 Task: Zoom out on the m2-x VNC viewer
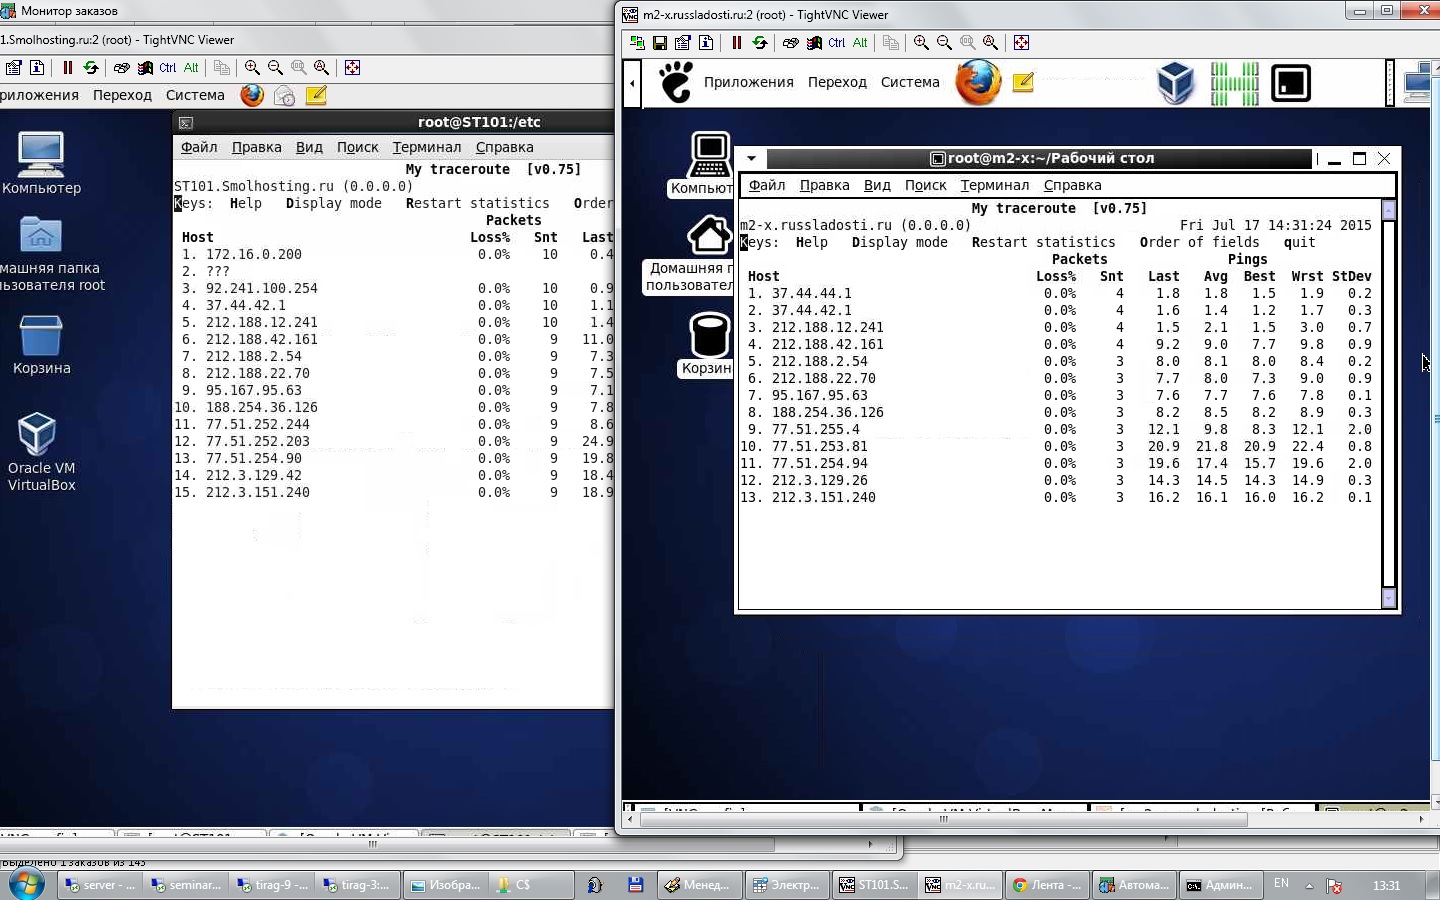(945, 43)
